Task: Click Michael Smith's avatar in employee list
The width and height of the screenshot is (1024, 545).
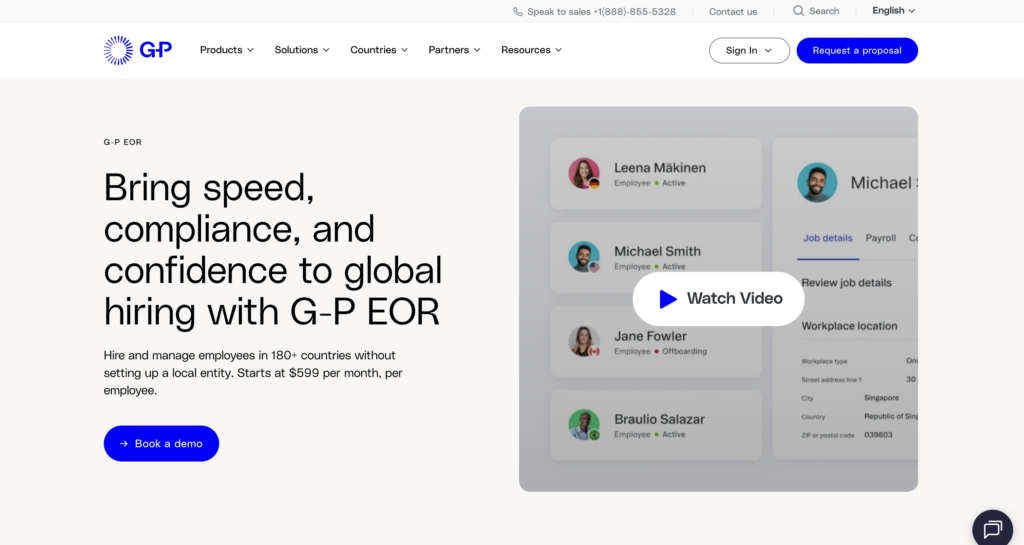Action: (584, 257)
